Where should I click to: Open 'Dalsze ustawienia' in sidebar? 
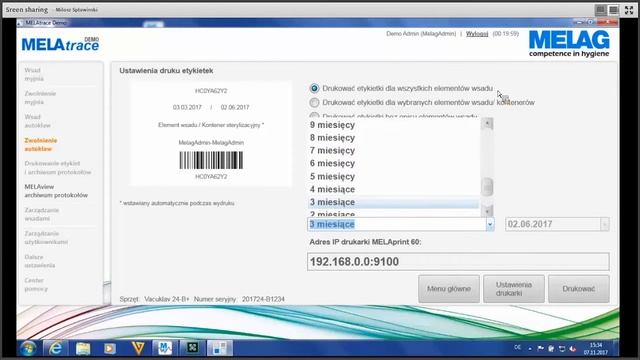(x=40, y=261)
